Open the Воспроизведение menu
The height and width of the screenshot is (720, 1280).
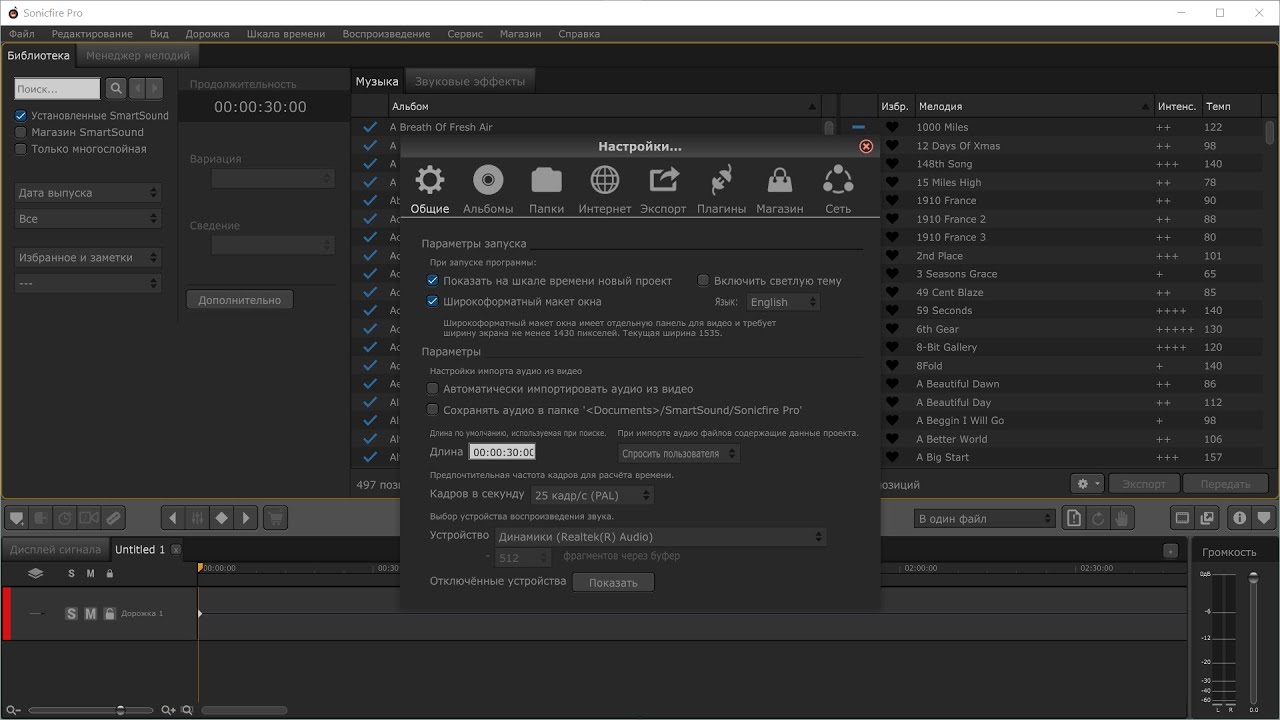(x=386, y=34)
